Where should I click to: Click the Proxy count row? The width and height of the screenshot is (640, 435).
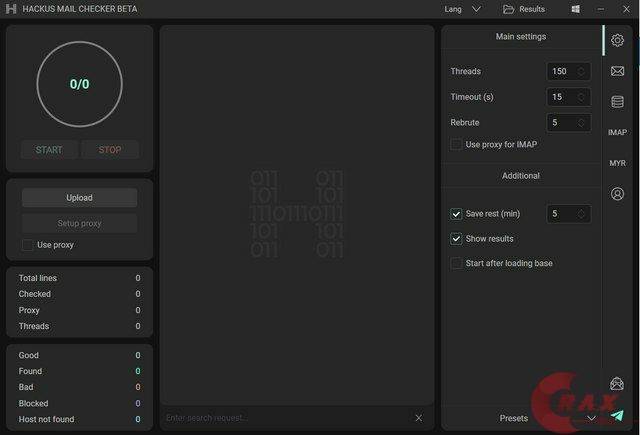pyautogui.click(x=80, y=310)
